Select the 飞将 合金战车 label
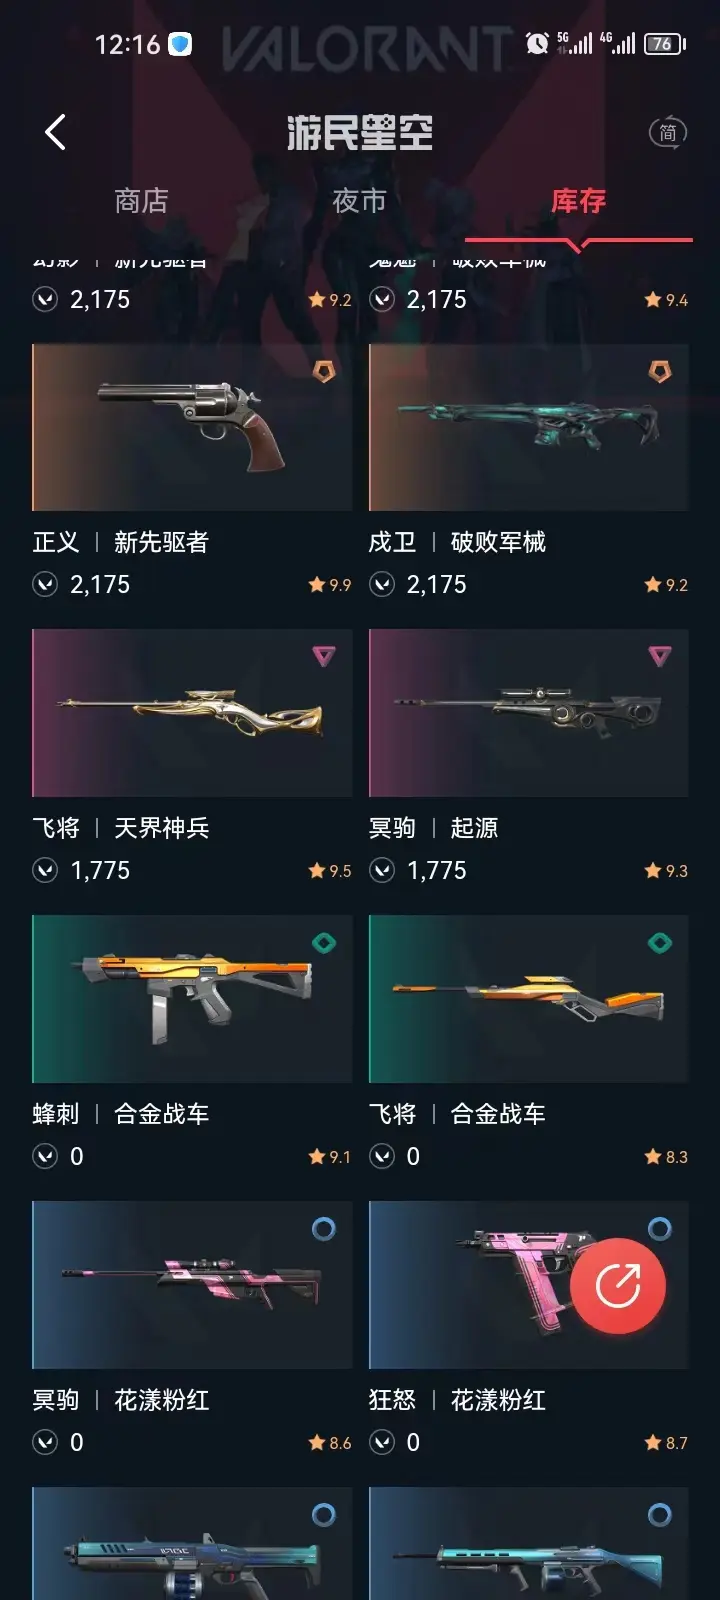Viewport: 720px width, 1600px height. click(x=457, y=1114)
